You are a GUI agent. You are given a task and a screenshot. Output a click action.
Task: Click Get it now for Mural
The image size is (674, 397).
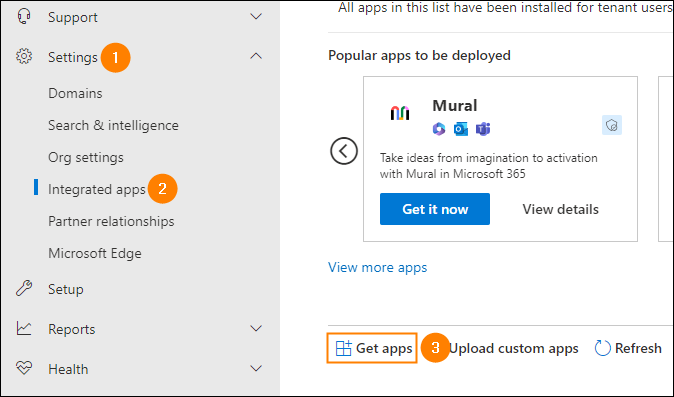click(435, 209)
